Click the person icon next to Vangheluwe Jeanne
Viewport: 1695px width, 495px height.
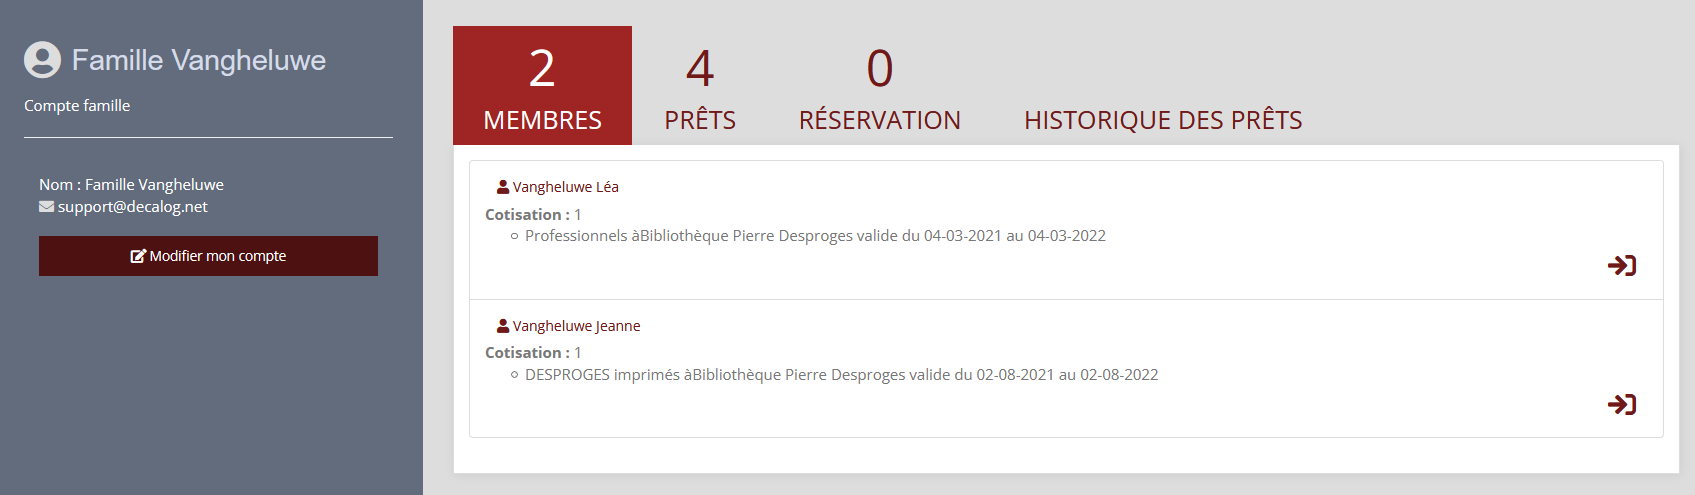point(503,326)
